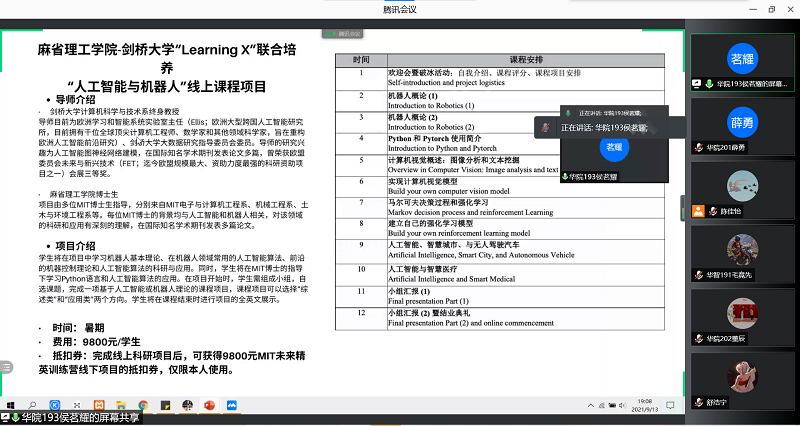The height and width of the screenshot is (426, 800).
Task: Select the 陈佳怡 participant avatar
Action: pyautogui.click(x=742, y=186)
